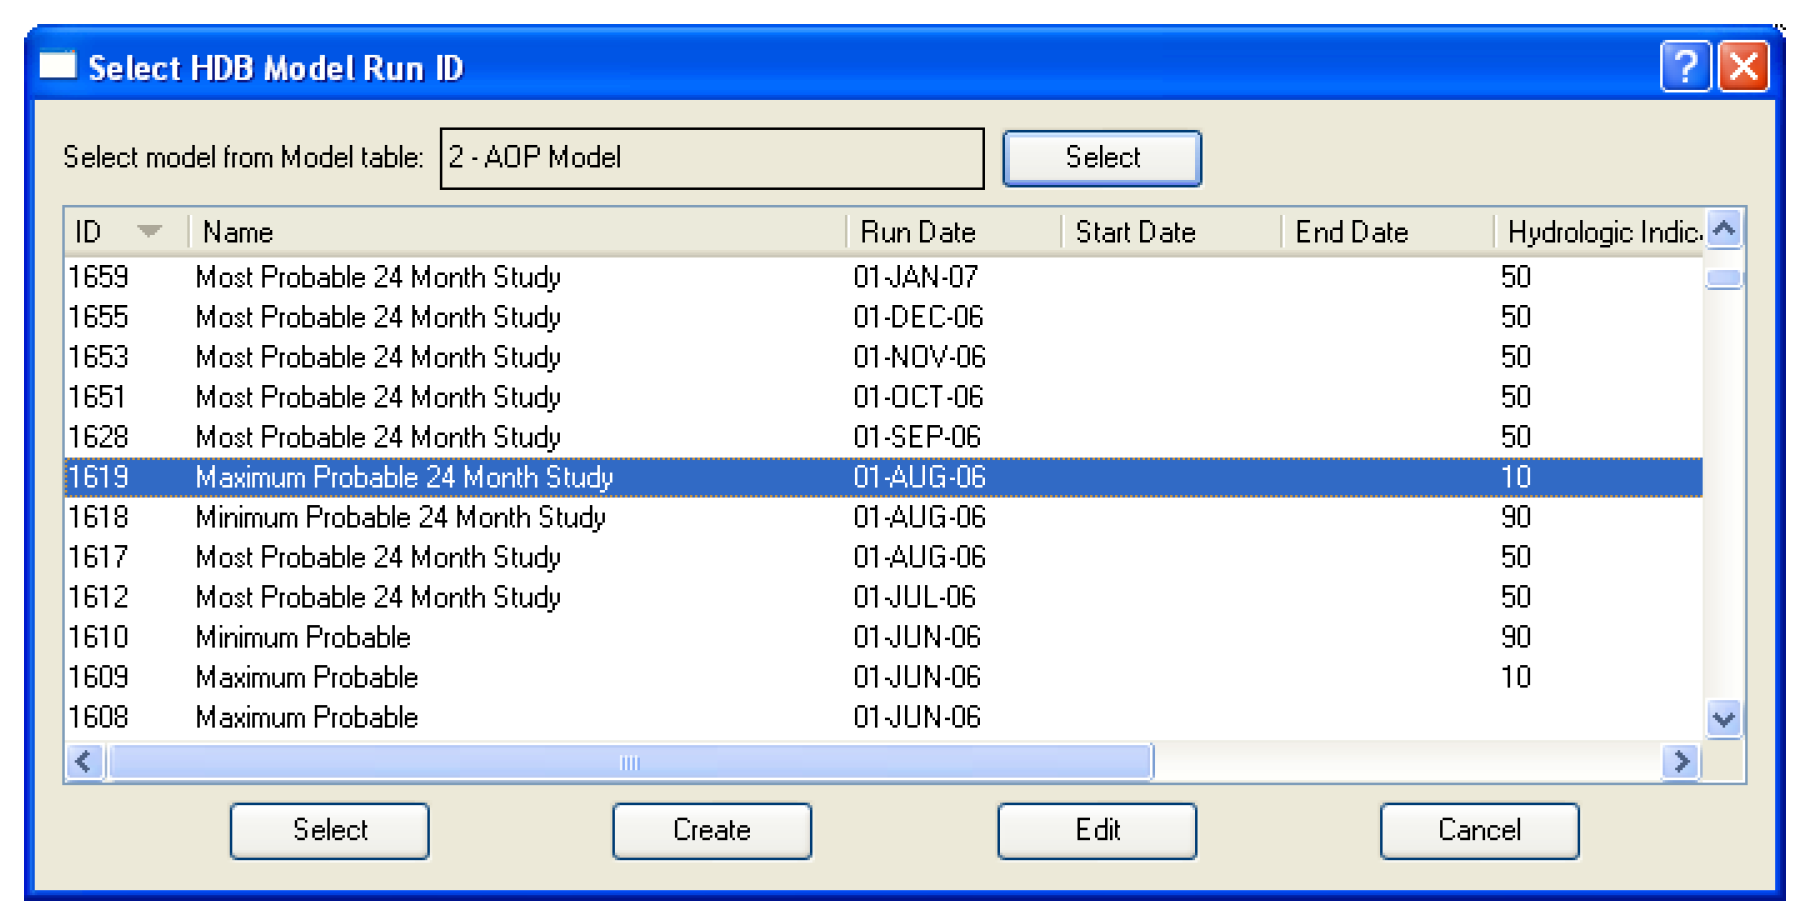Screen dimensions: 1803x912
Task: Close the Select HDB Model Run ID dialog
Action: pyautogui.click(x=1743, y=67)
